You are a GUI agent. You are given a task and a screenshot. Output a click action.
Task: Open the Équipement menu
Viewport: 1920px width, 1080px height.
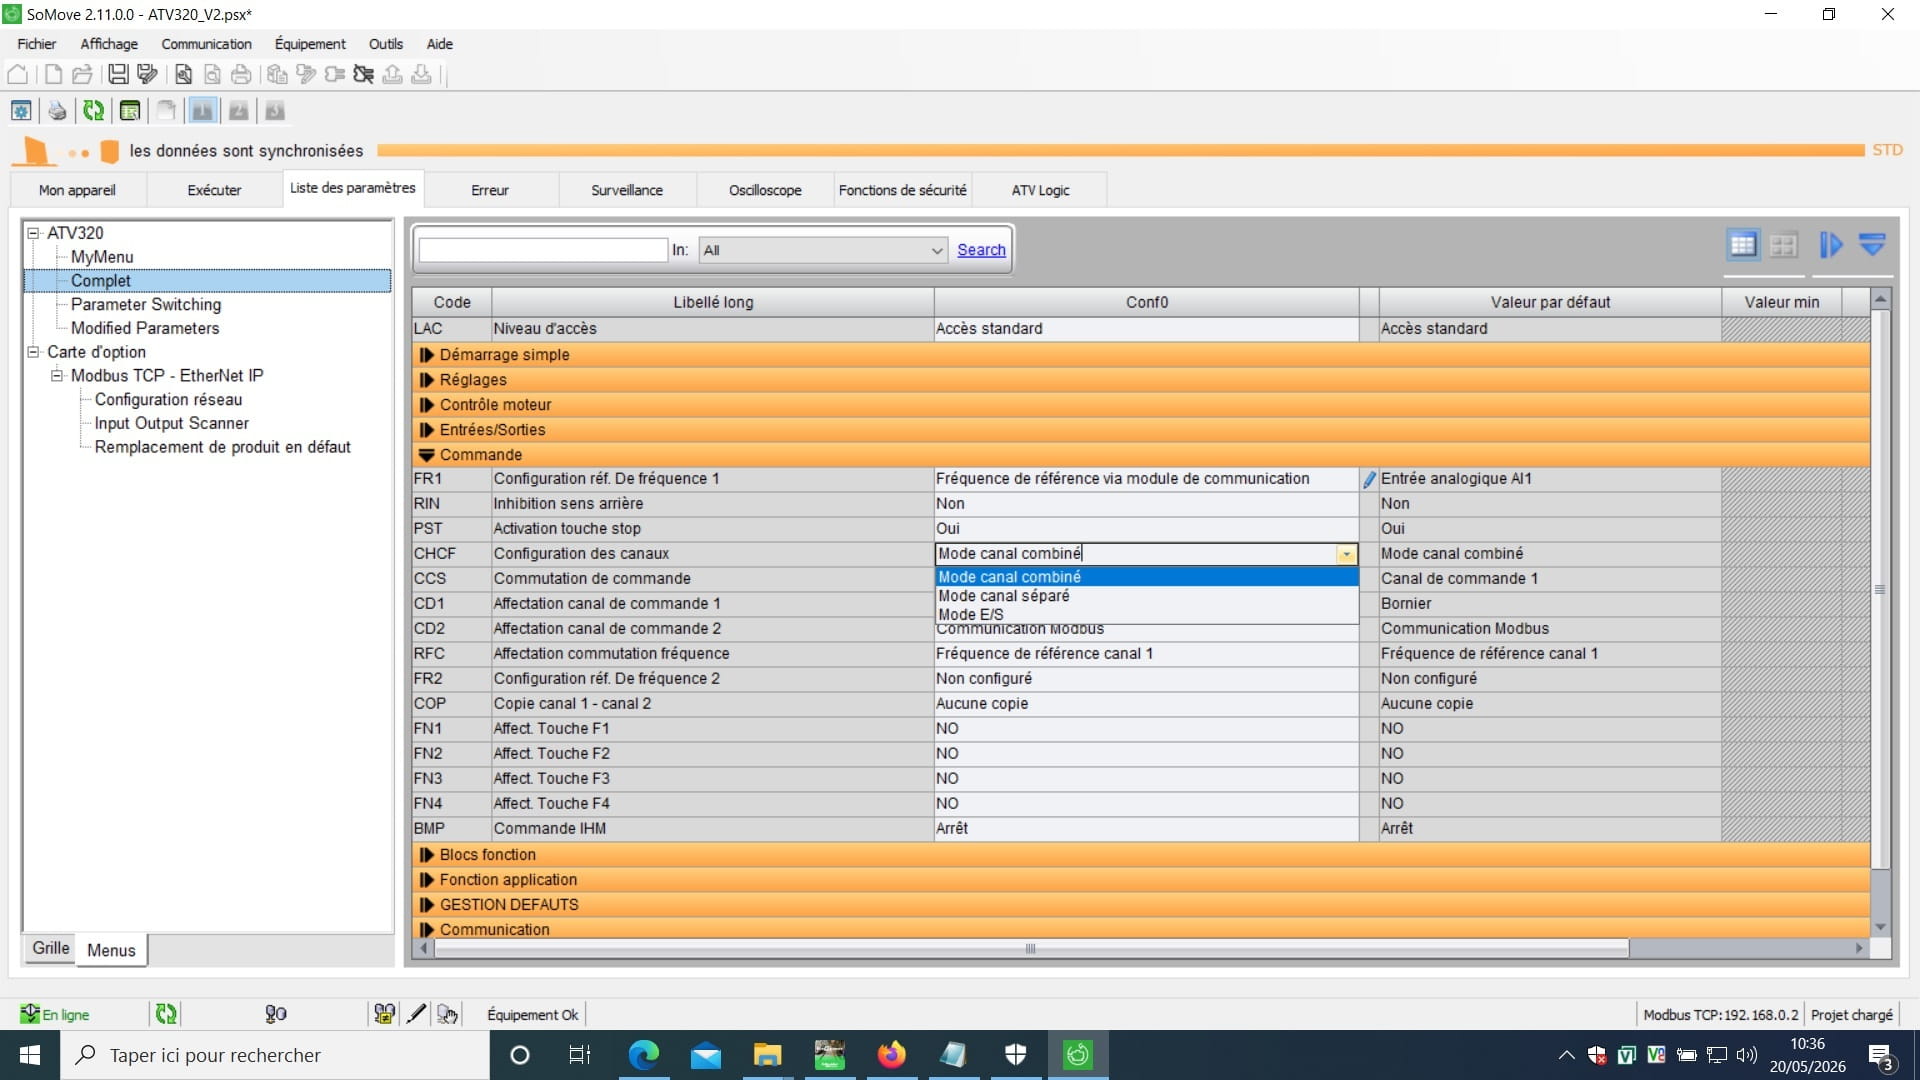pyautogui.click(x=310, y=44)
